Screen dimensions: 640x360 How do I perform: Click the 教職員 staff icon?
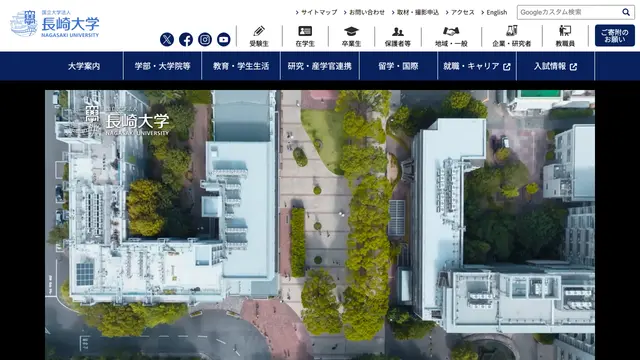click(565, 31)
